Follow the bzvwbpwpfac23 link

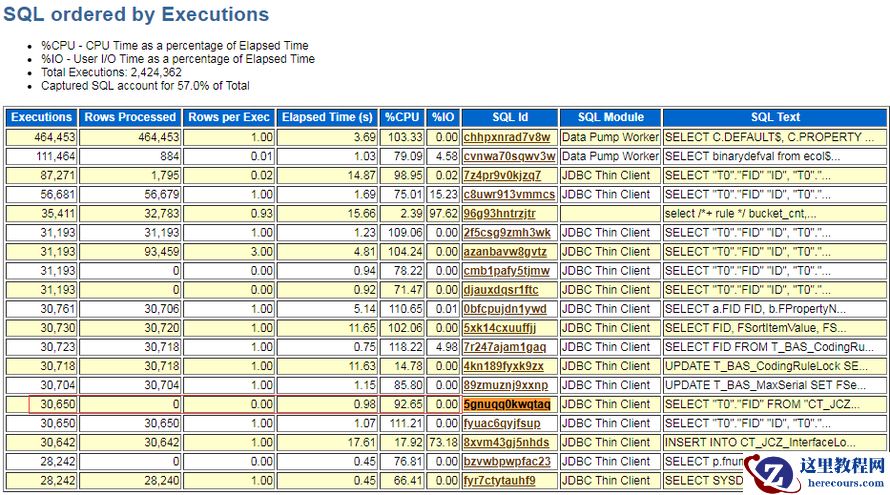point(507,462)
